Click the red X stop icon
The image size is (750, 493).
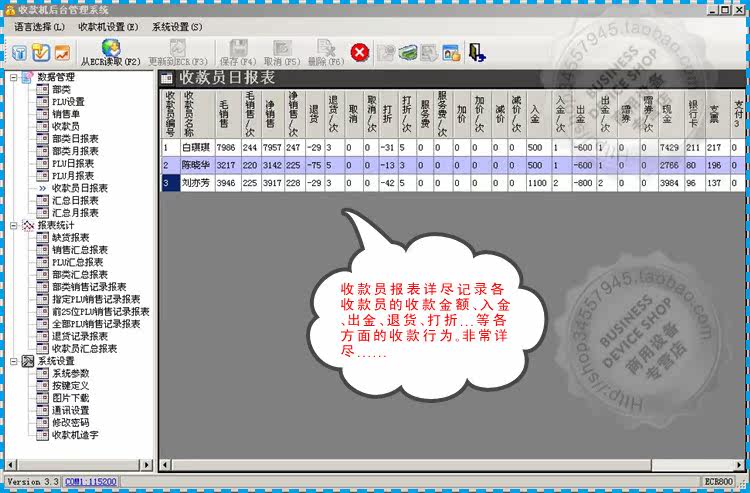click(360, 52)
